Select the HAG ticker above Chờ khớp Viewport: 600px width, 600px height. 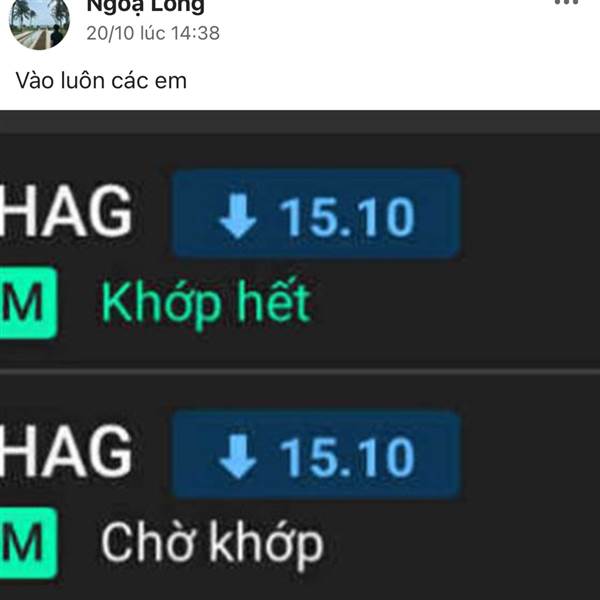coord(66,452)
